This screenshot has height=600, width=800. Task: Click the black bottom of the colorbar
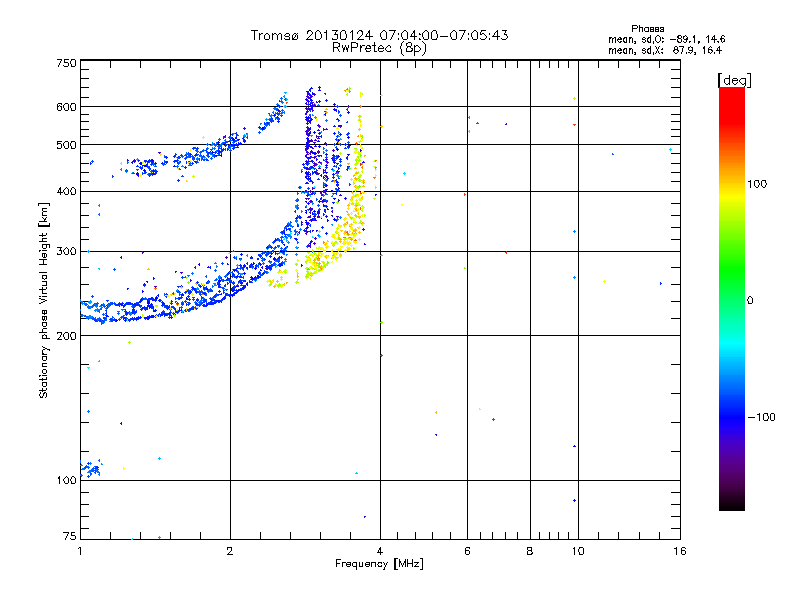click(732, 503)
